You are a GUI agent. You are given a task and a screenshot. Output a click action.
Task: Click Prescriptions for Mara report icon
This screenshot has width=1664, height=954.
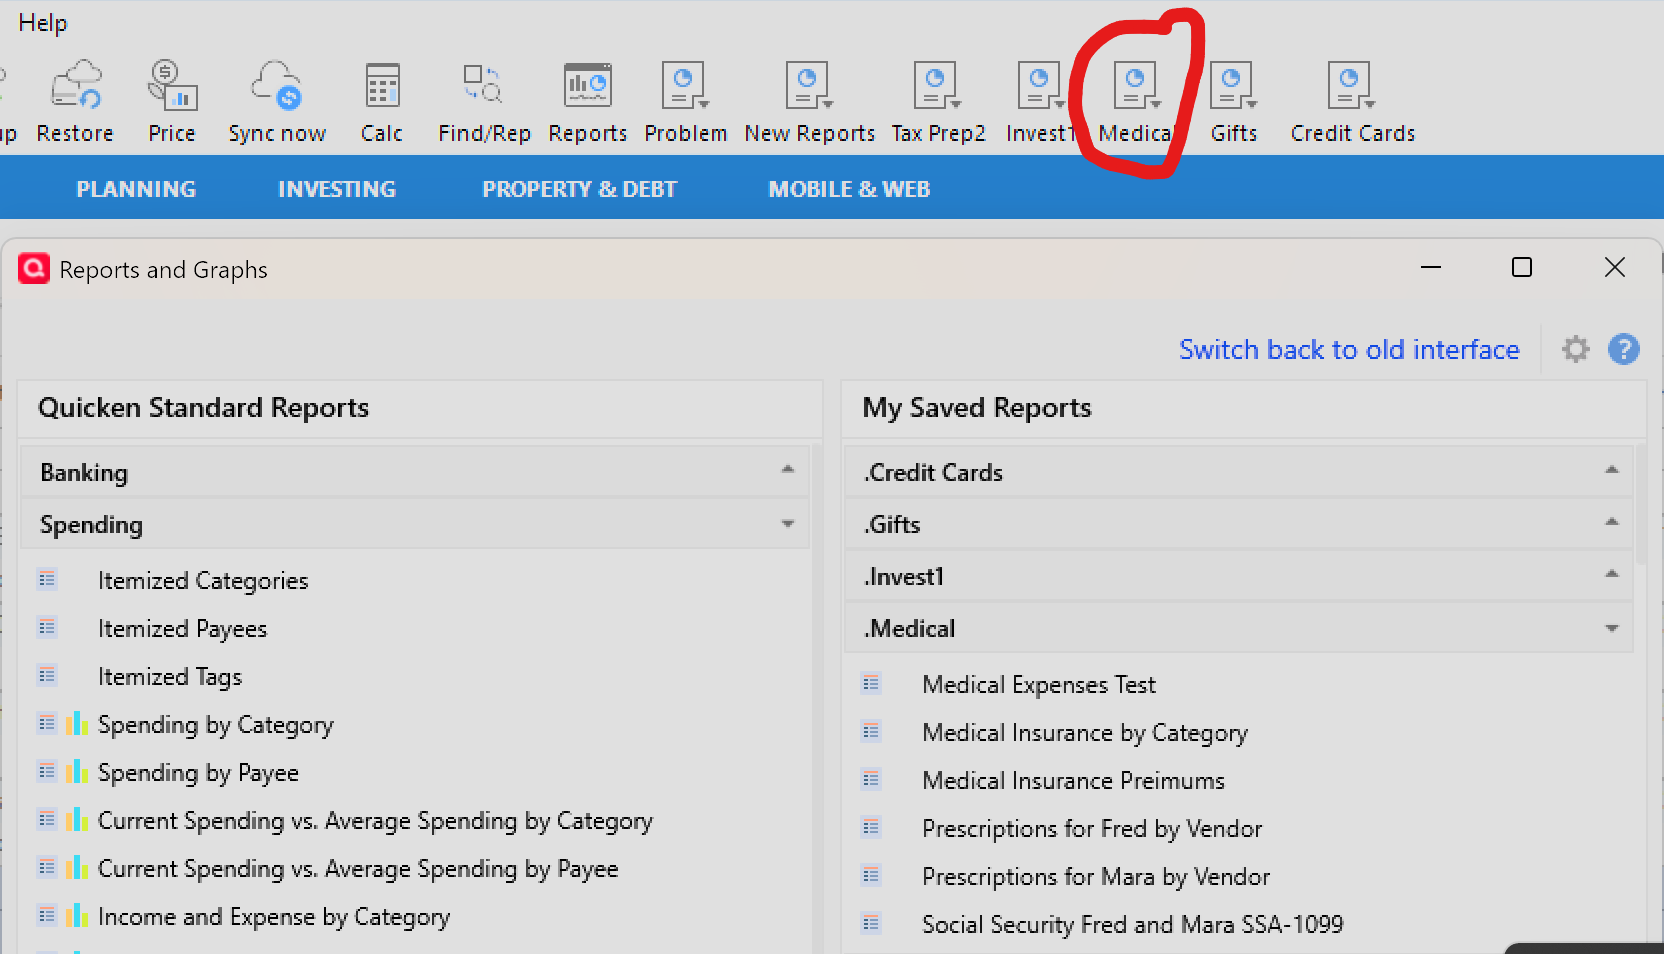pos(871,875)
